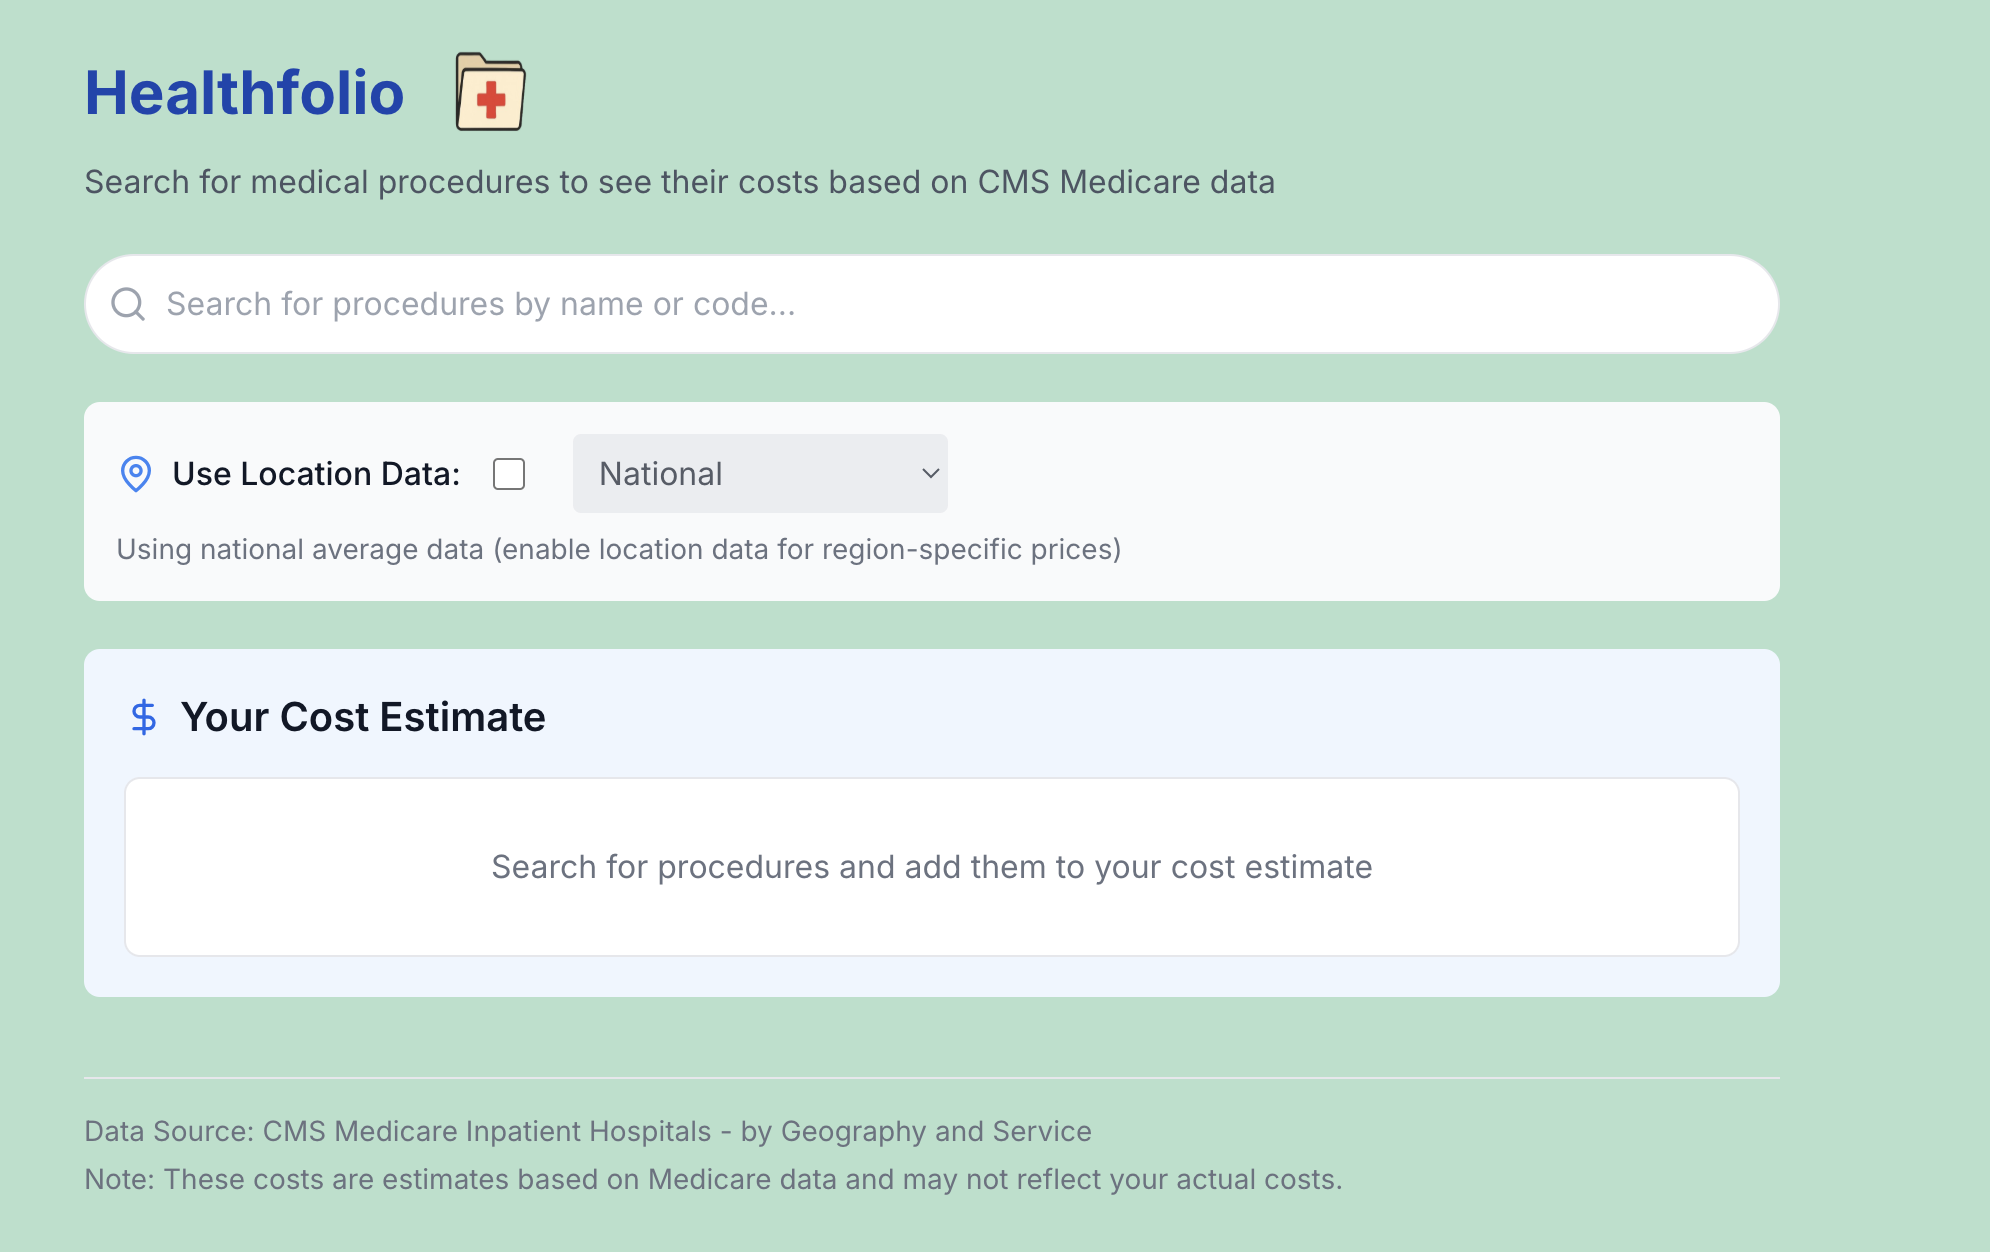Screen dimensions: 1990x1252
Task: Click the blue dollar sign icon
Action: (x=144, y=717)
